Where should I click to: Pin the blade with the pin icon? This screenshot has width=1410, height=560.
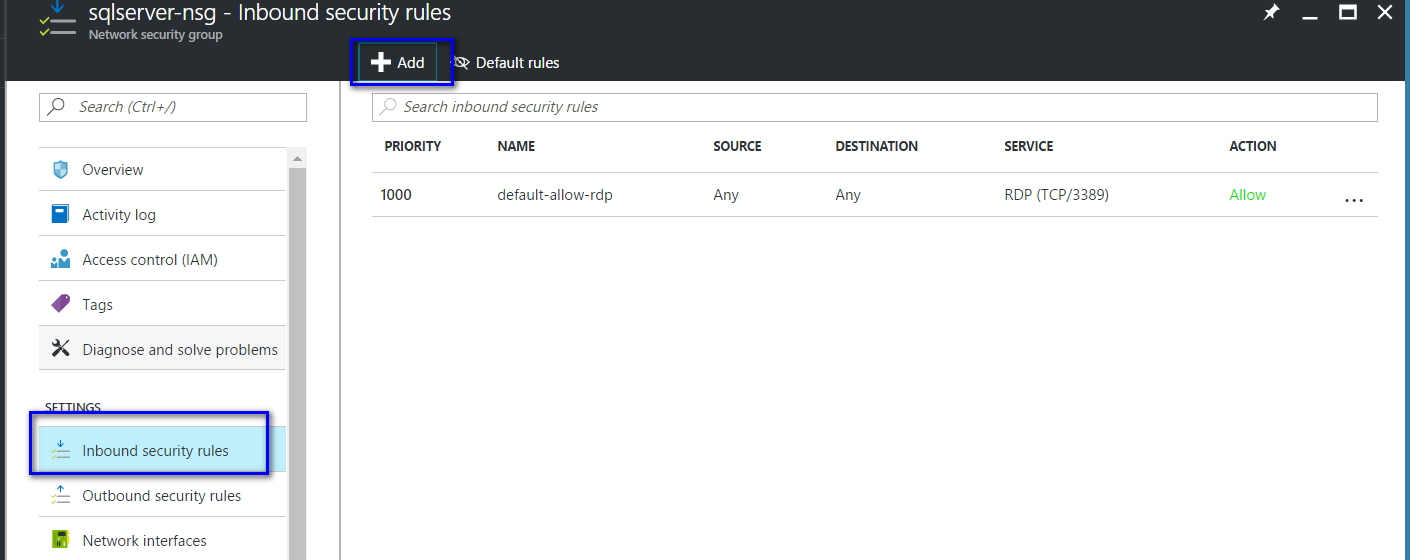(1271, 13)
